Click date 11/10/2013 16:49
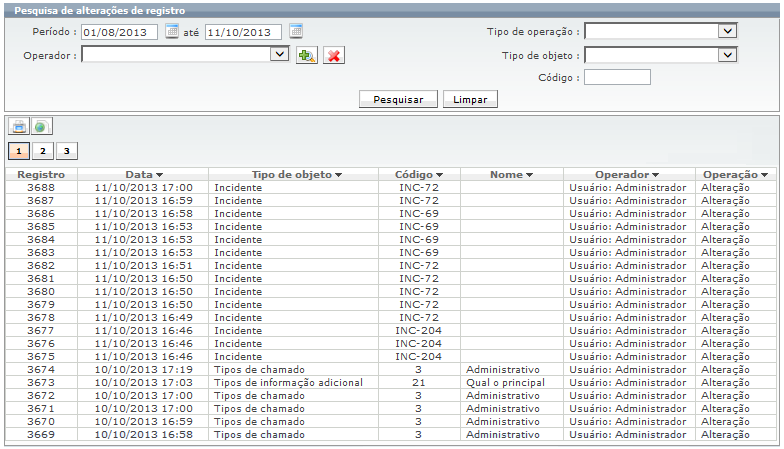This screenshot has height=449, width=784. click(x=144, y=318)
